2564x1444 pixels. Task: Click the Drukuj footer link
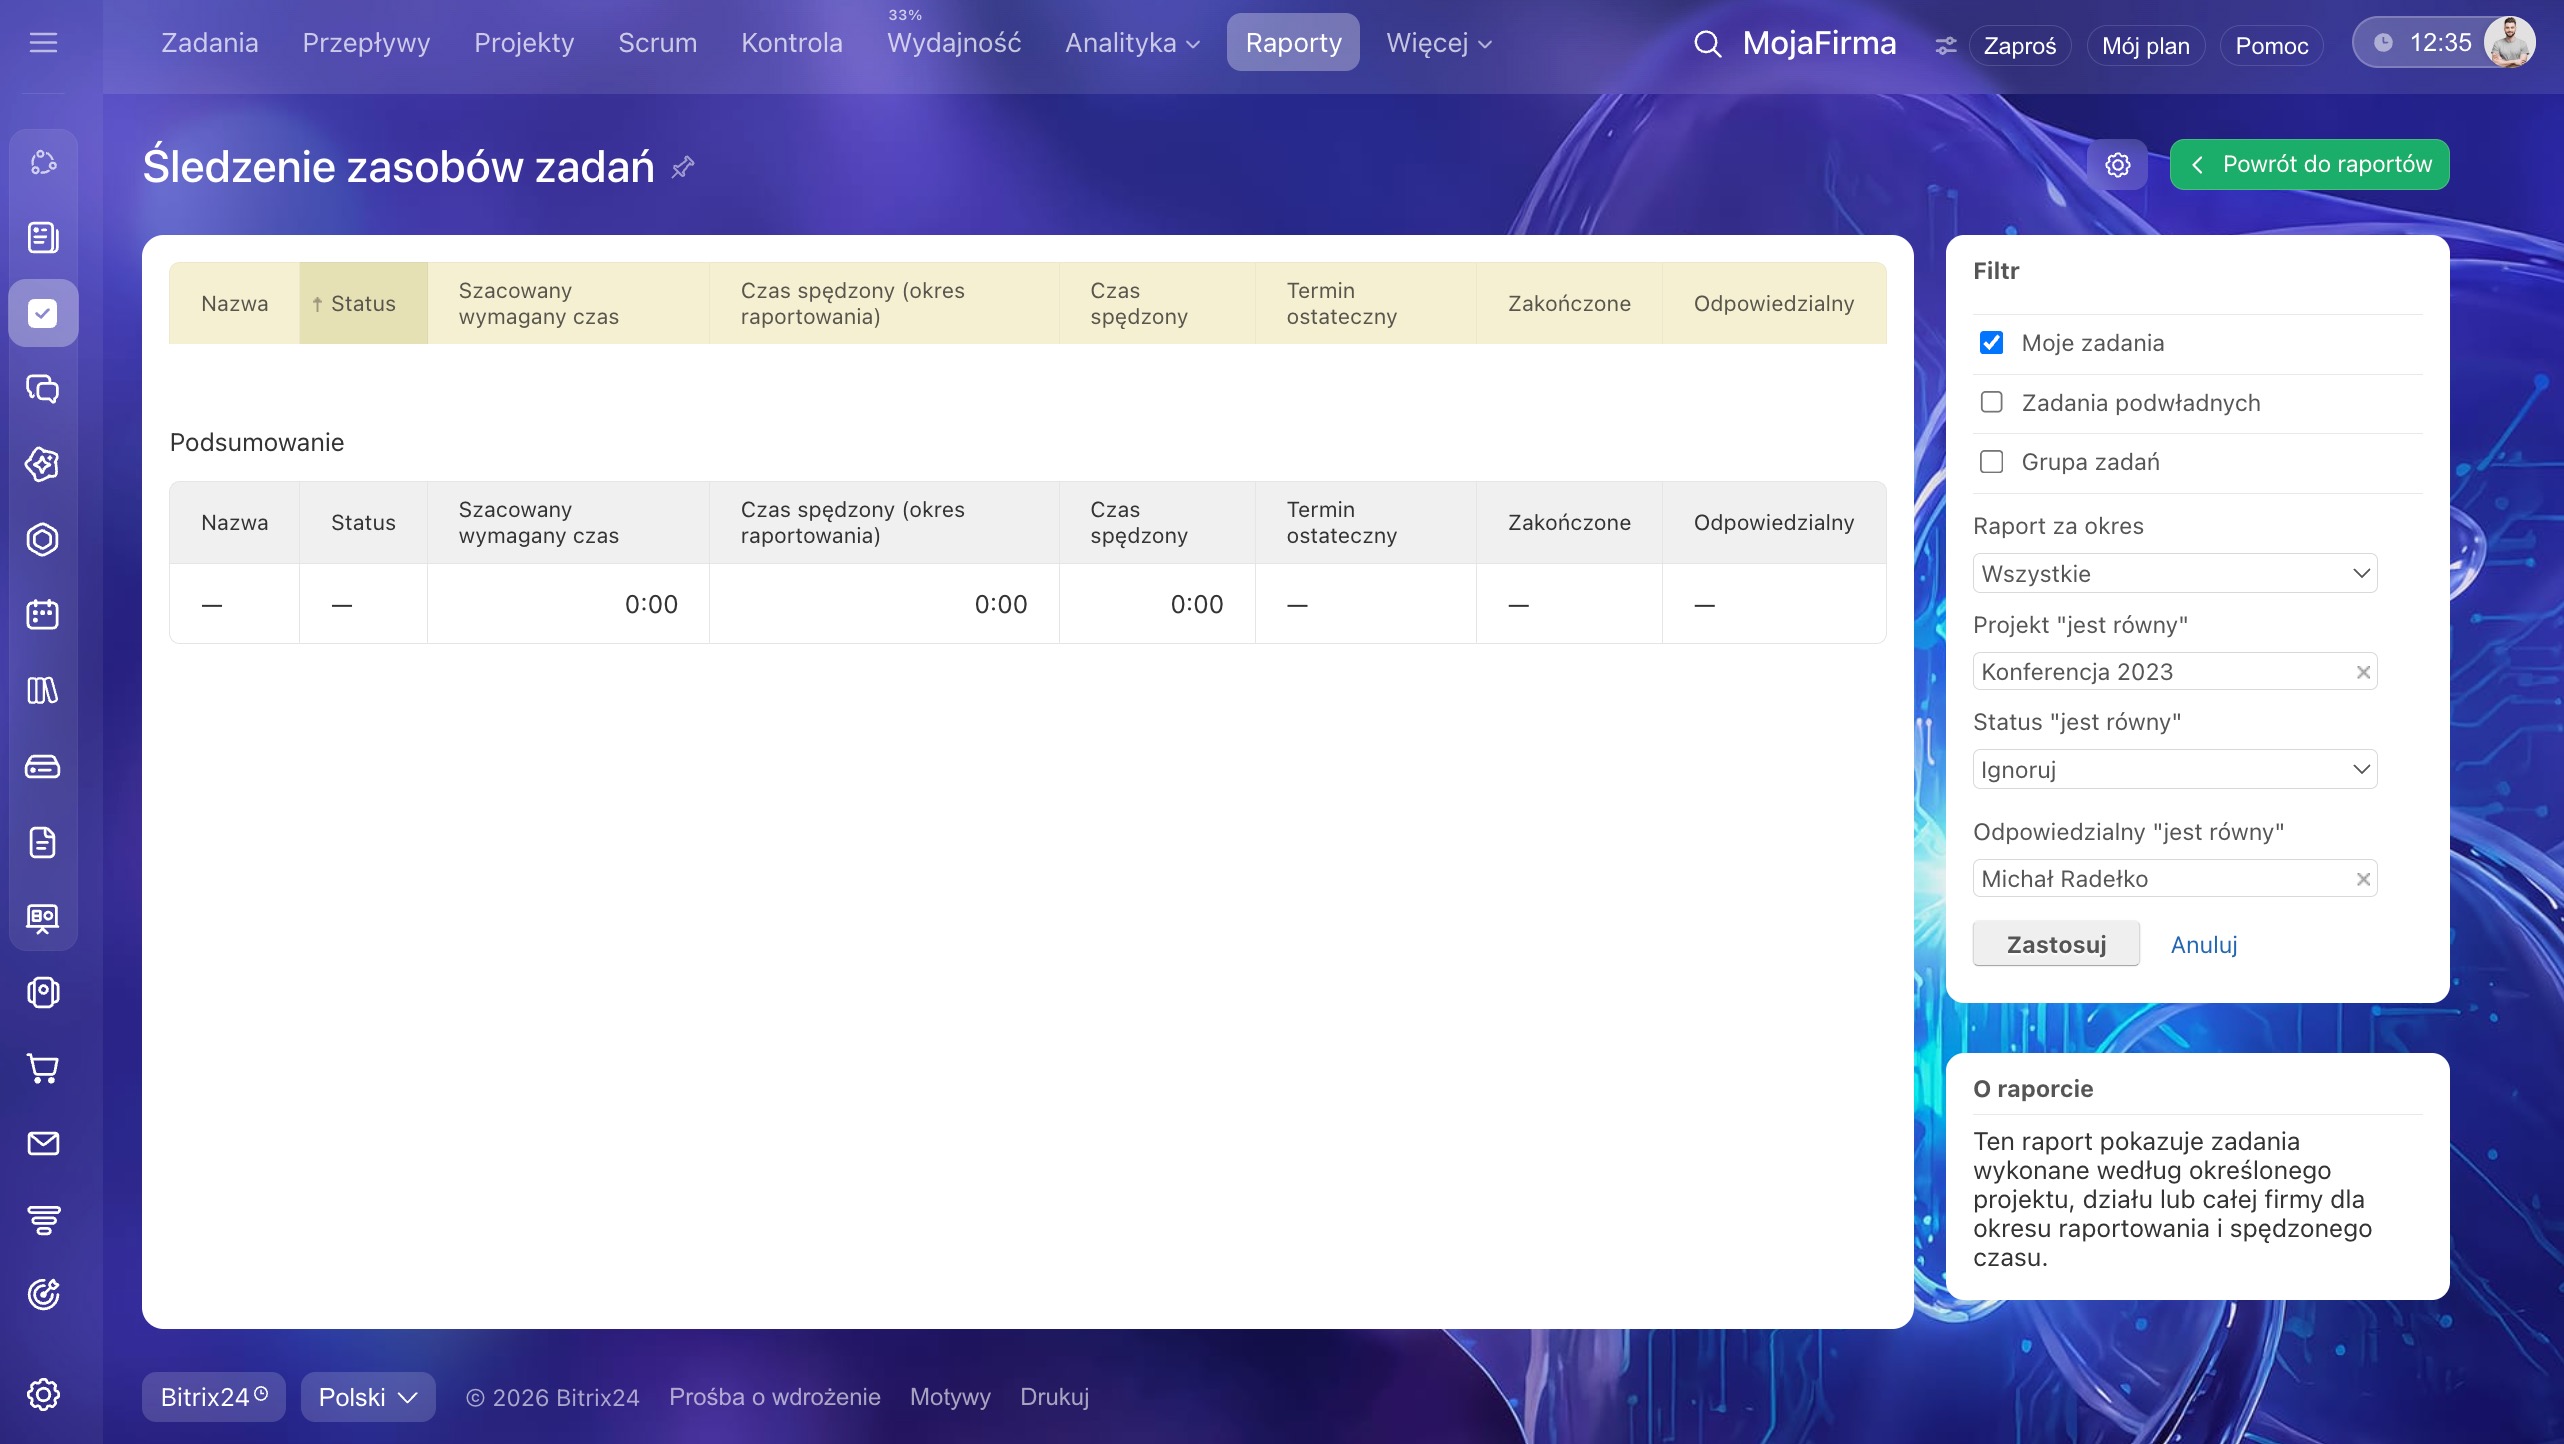[x=1054, y=1397]
